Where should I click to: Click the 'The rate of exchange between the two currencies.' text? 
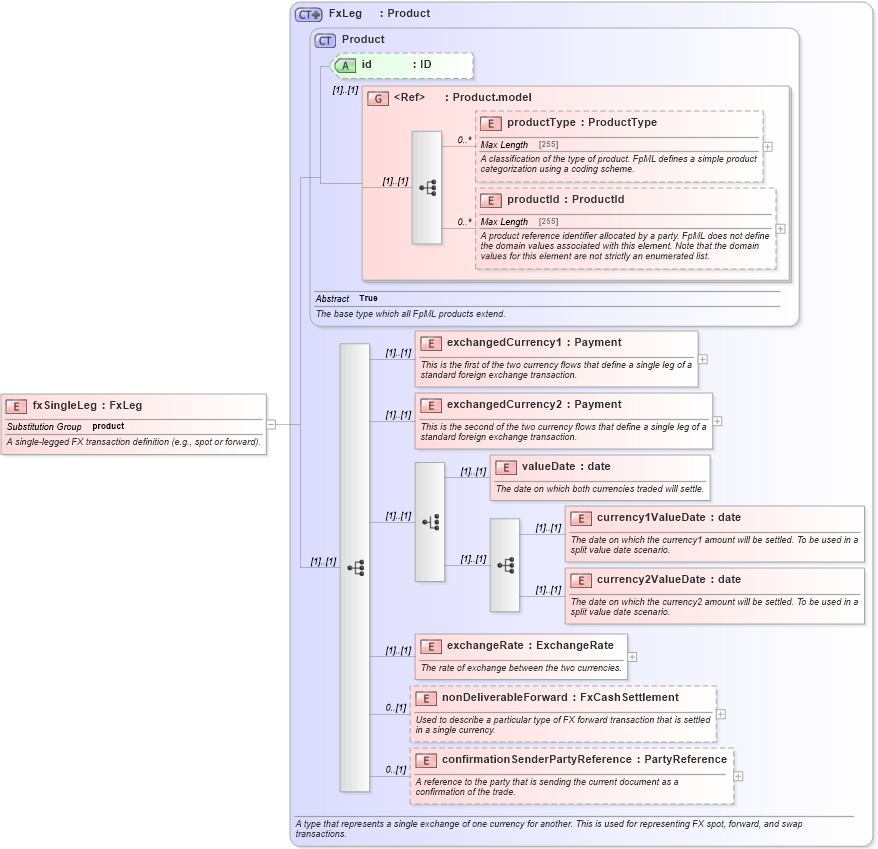click(x=521, y=668)
